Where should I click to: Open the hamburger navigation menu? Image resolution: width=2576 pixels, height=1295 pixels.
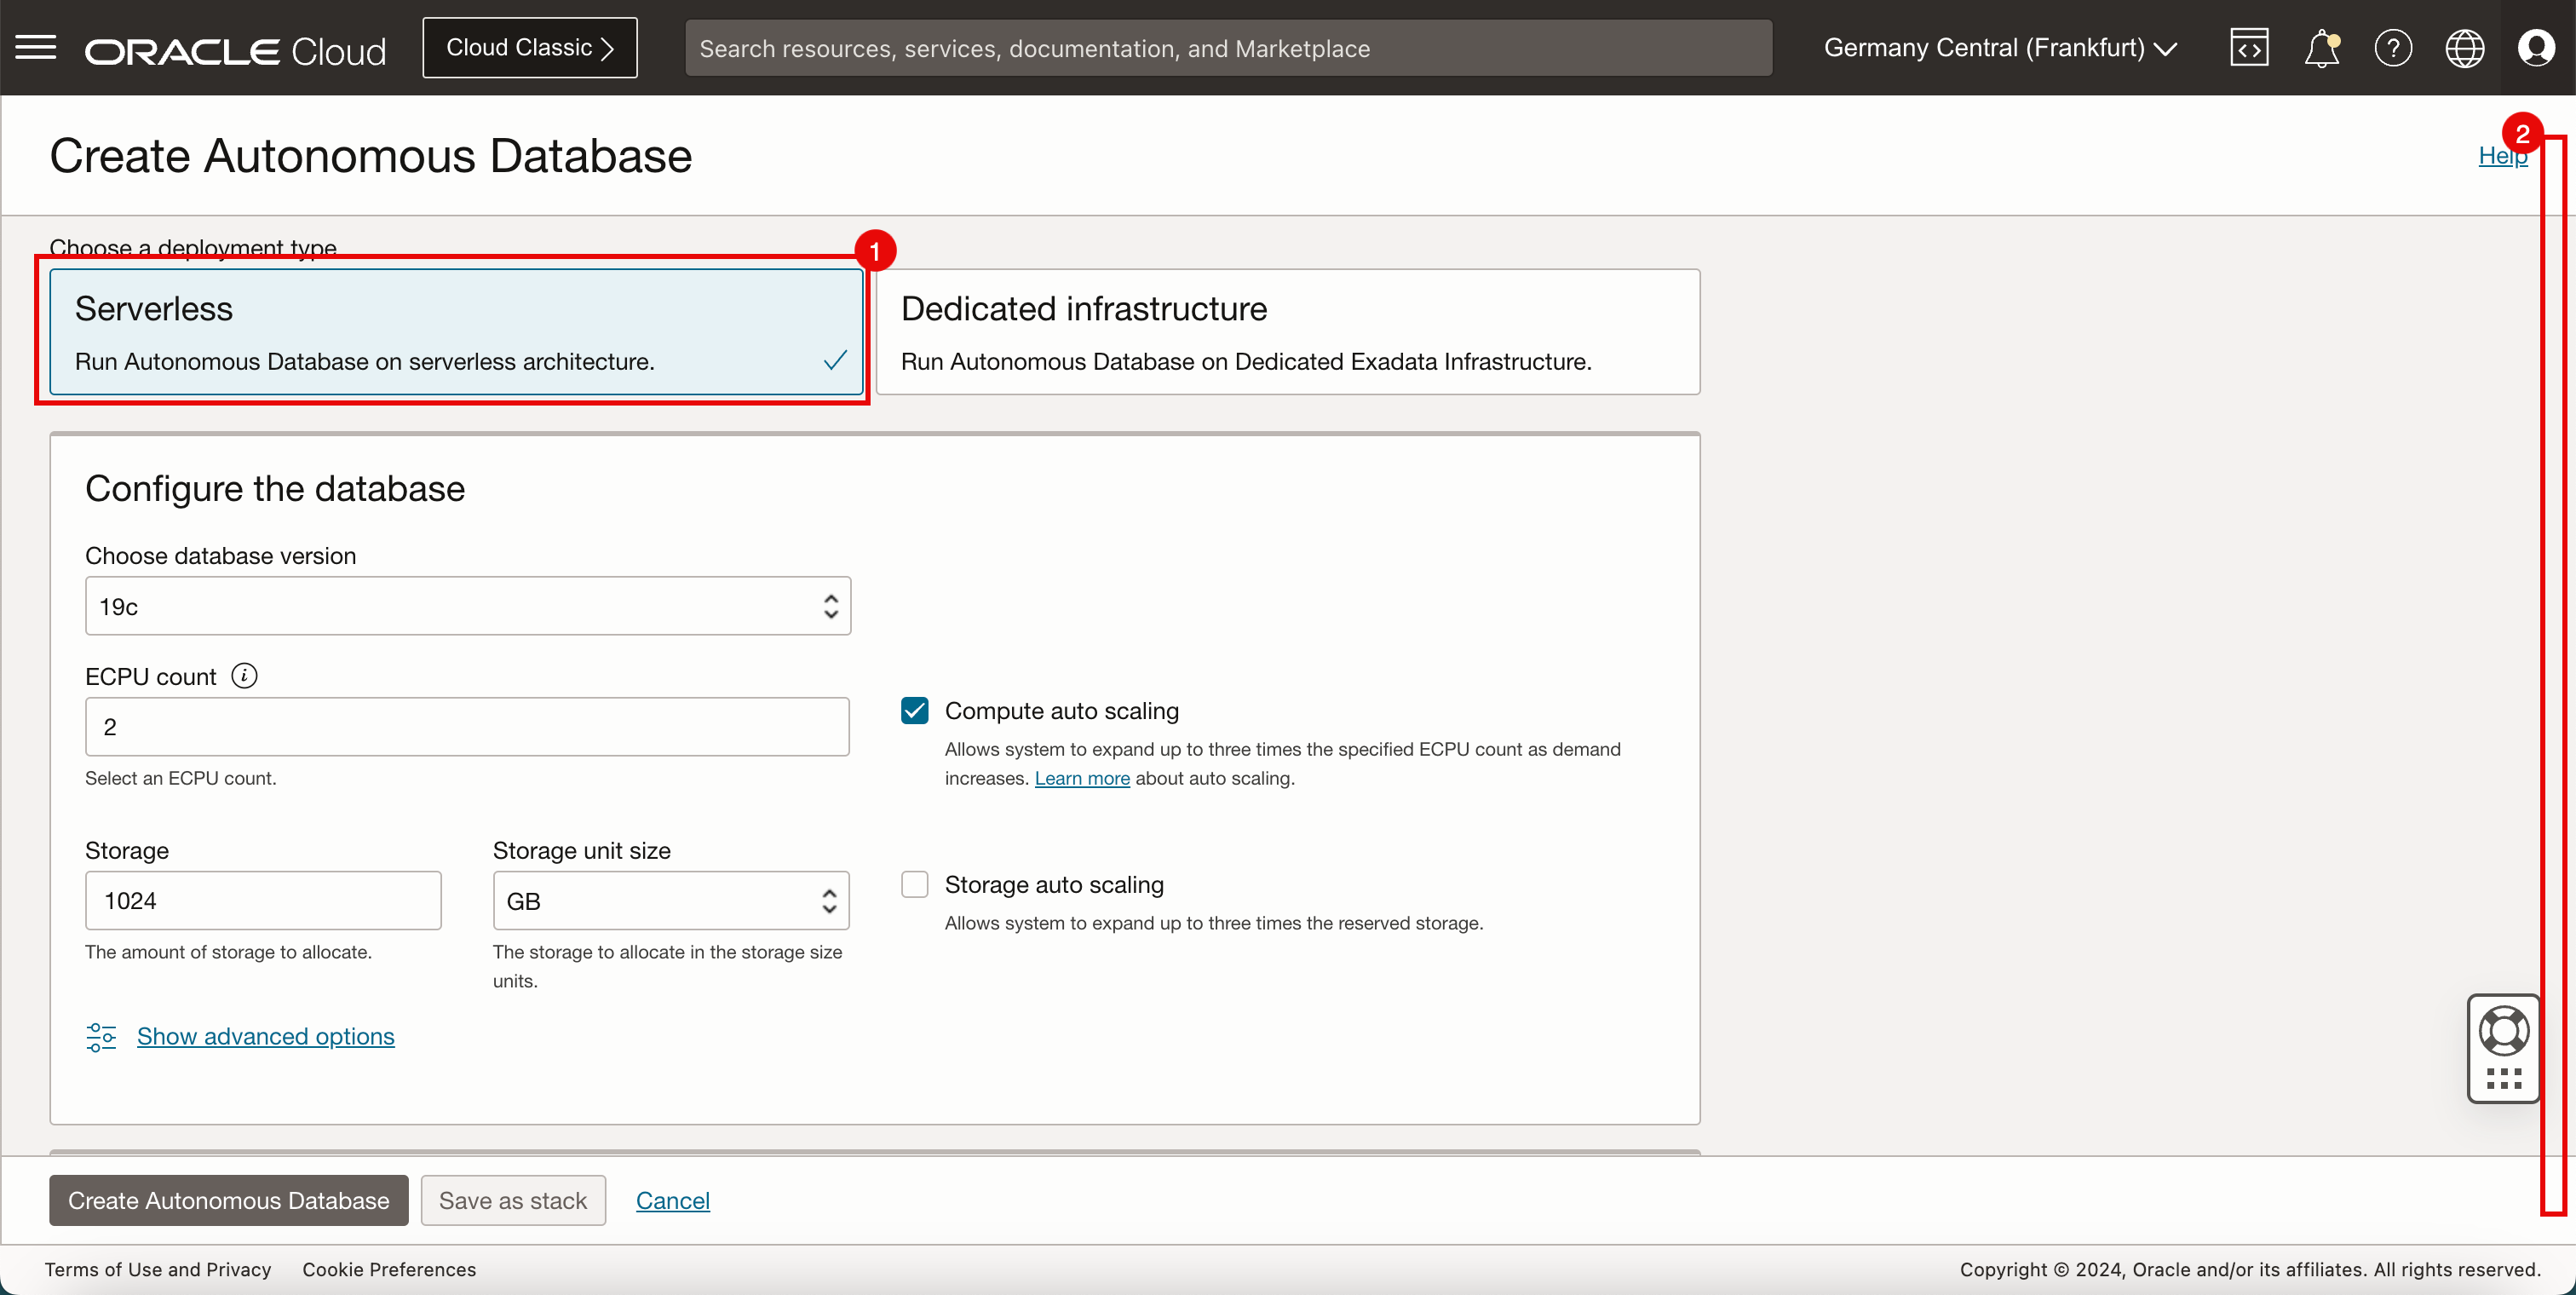click(36, 47)
